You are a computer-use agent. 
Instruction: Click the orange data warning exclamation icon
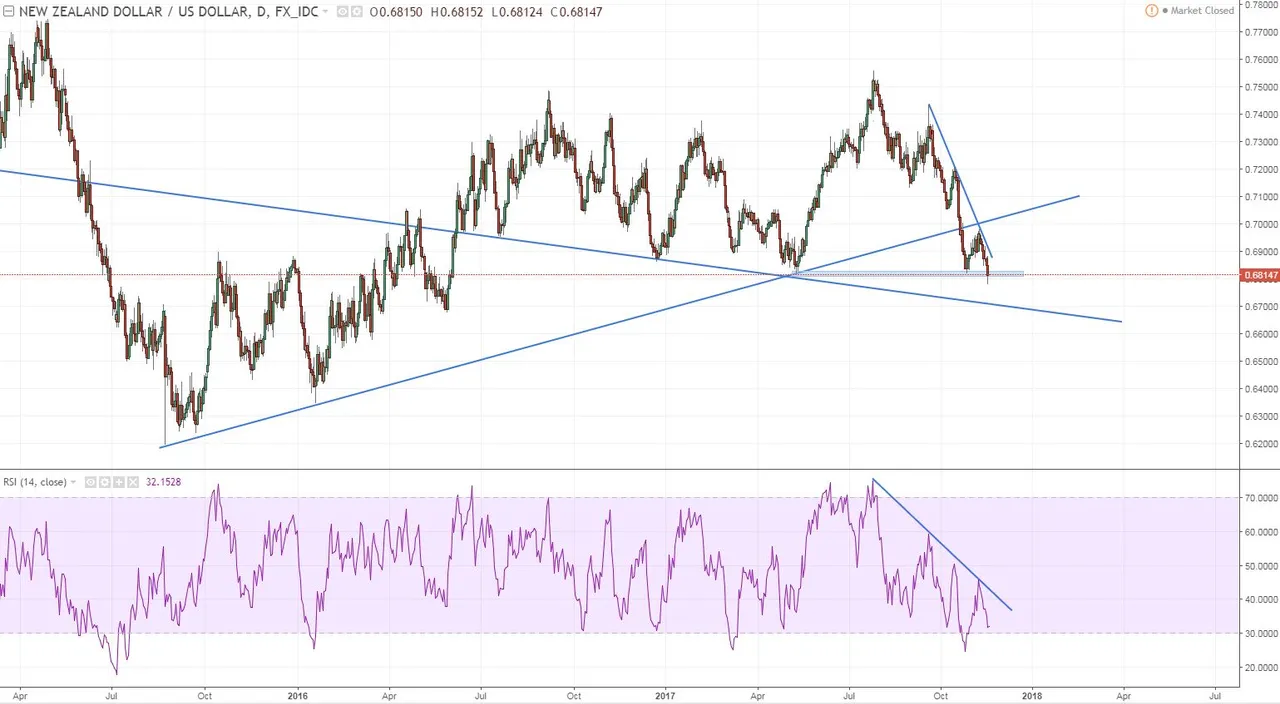[x=1152, y=11]
